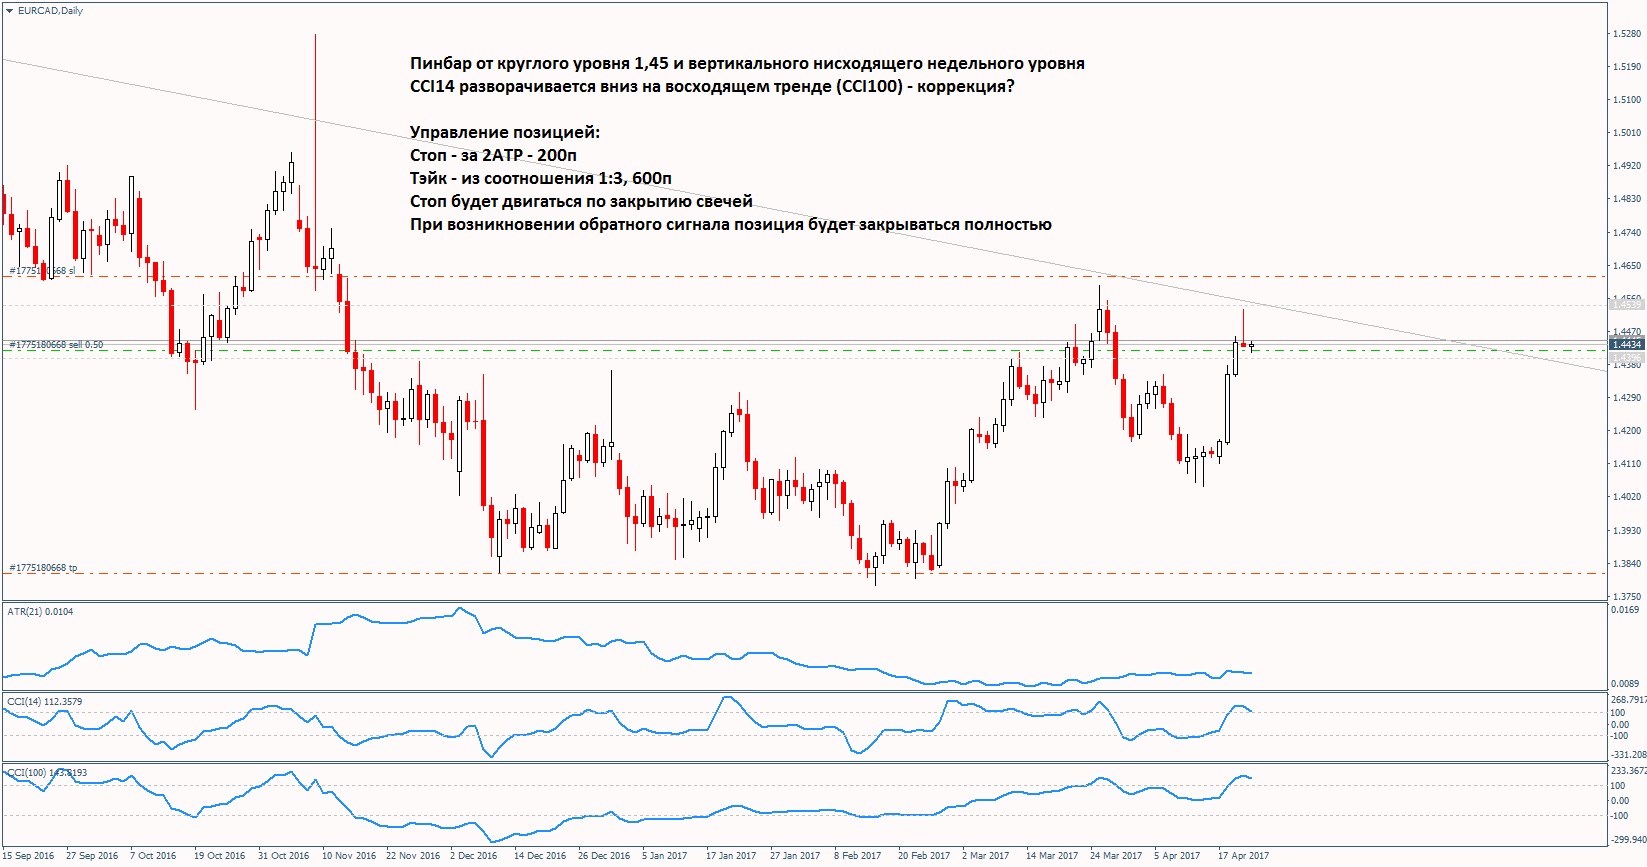The height and width of the screenshot is (867, 1647).
Task: Click the 1.4920 price axis label
Action: tap(1628, 165)
